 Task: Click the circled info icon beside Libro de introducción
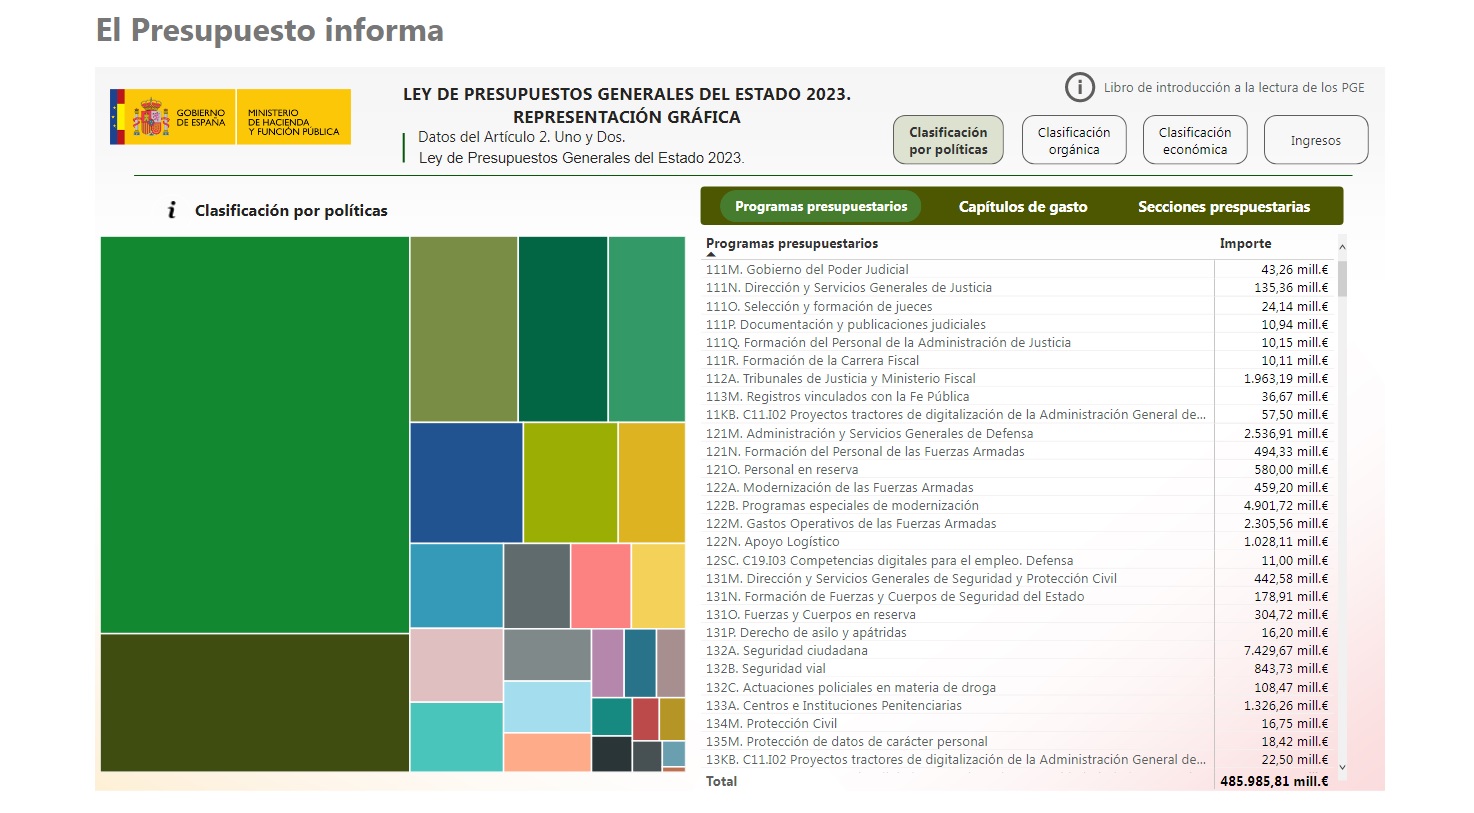[x=1080, y=88]
